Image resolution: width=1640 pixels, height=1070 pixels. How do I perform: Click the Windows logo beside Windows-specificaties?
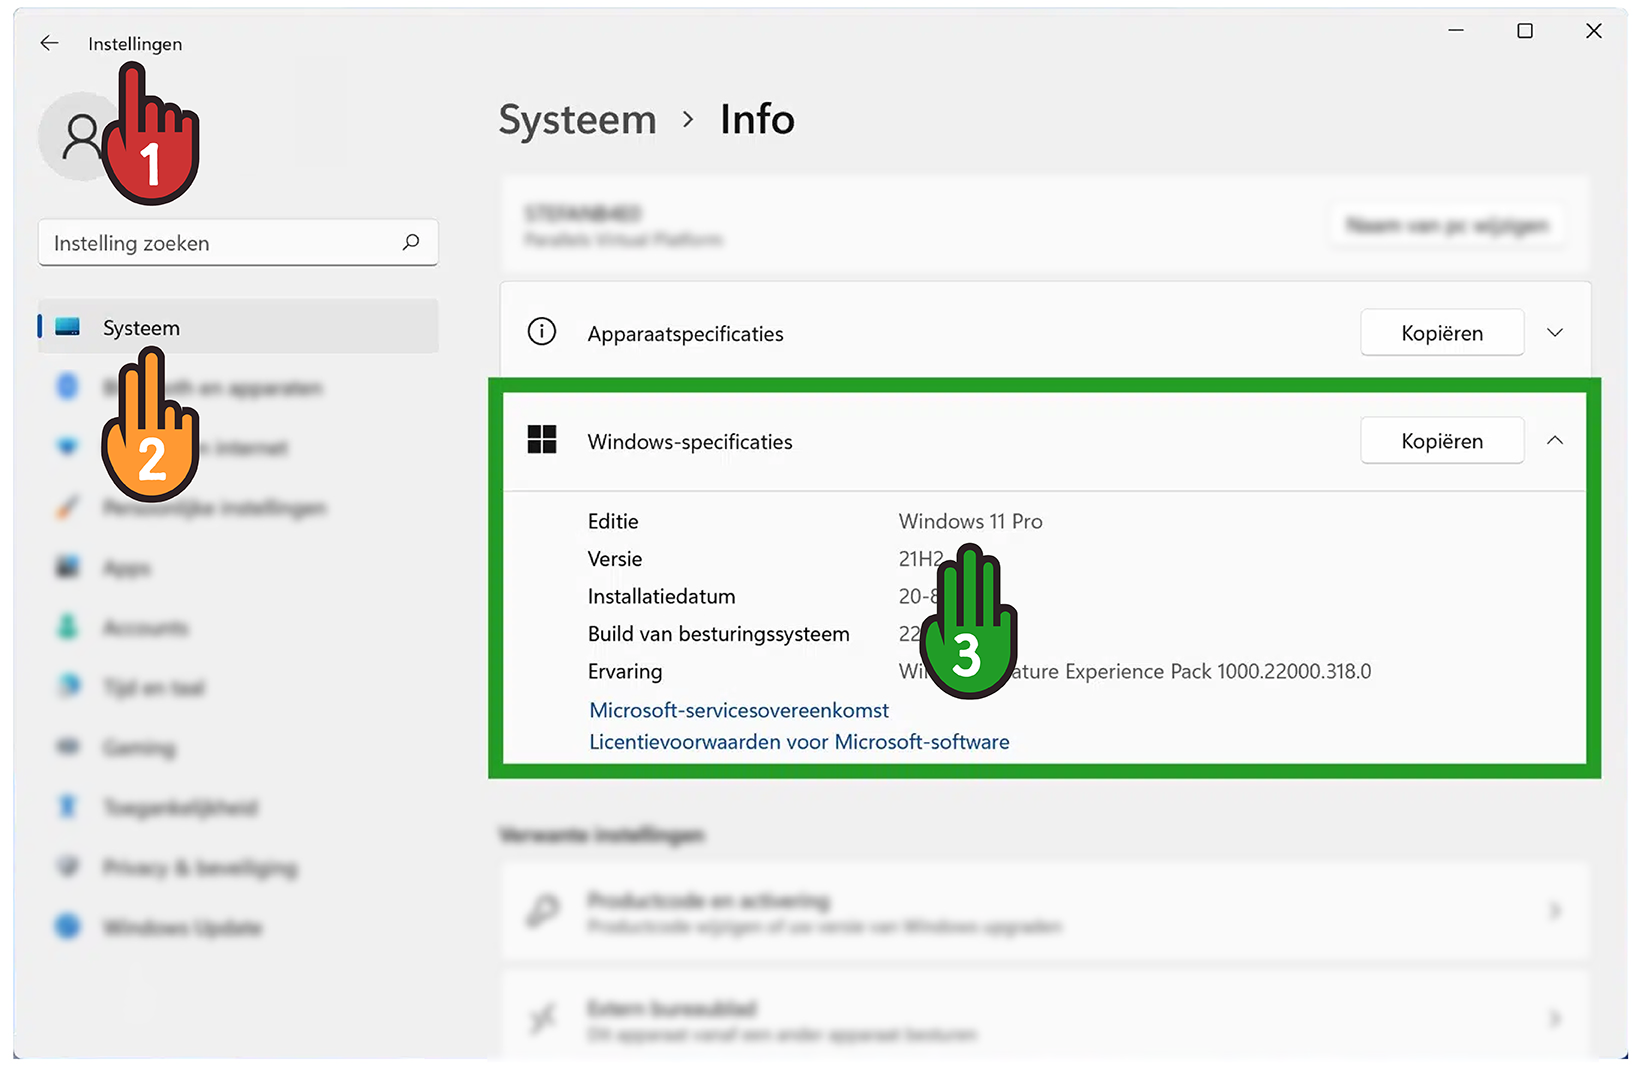coord(542,440)
